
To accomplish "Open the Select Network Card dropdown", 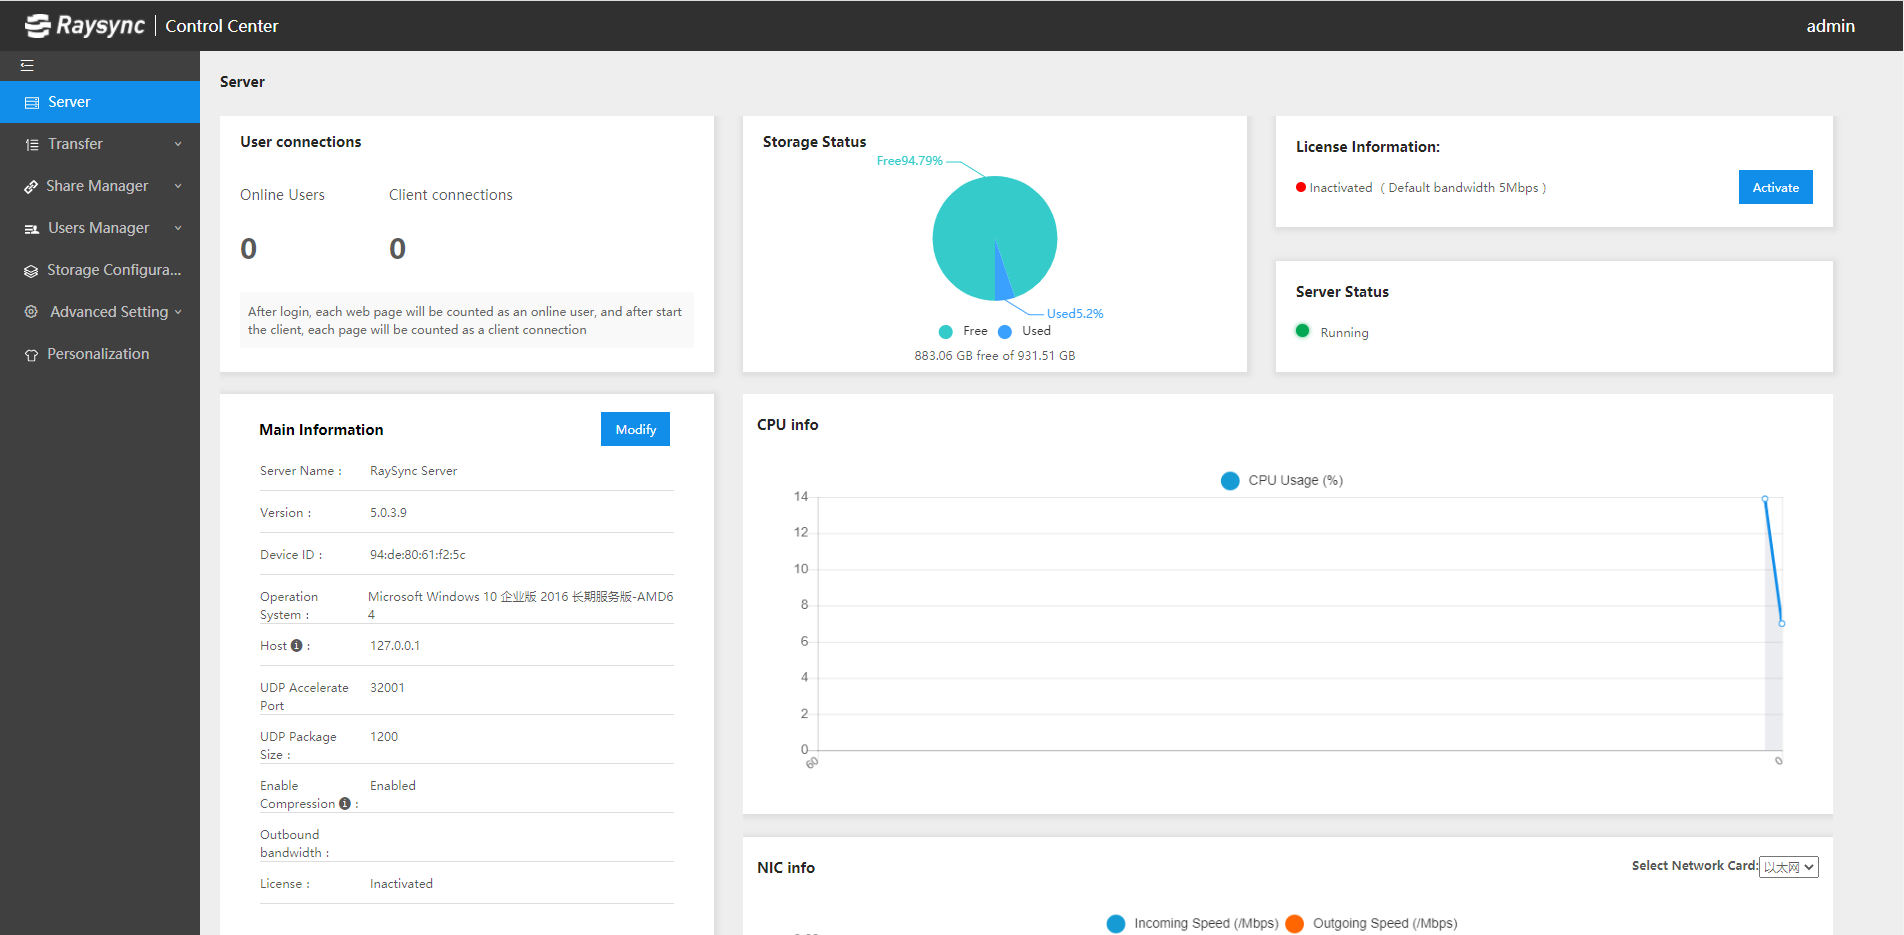I will click(1788, 867).
